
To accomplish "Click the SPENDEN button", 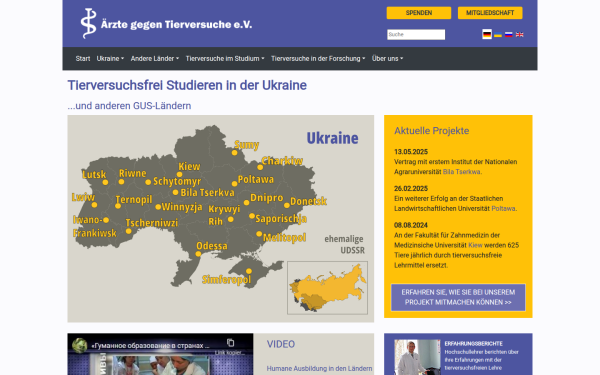I will 419,13.
